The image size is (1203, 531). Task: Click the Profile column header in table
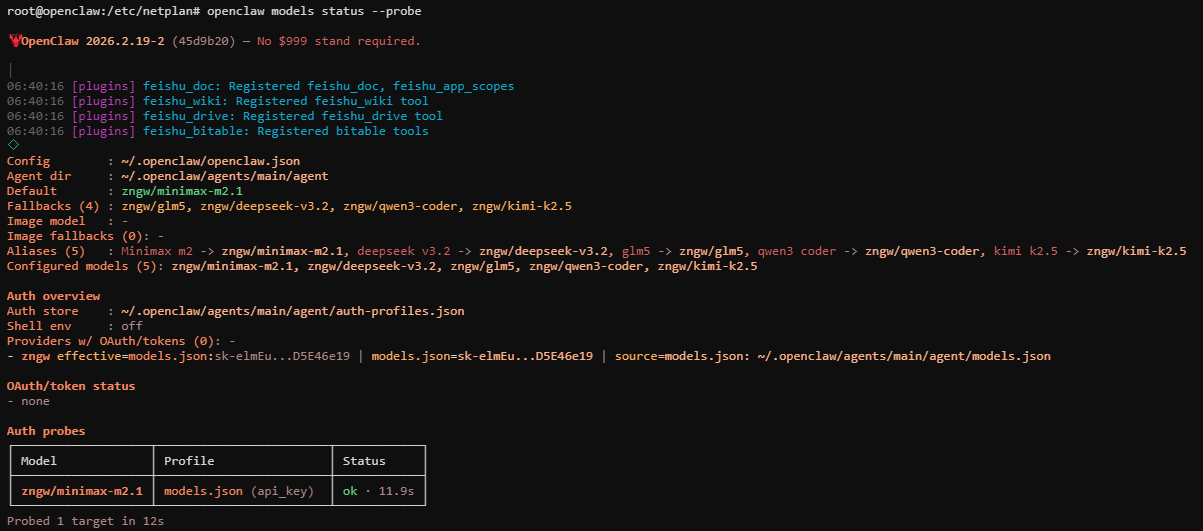tap(189, 461)
